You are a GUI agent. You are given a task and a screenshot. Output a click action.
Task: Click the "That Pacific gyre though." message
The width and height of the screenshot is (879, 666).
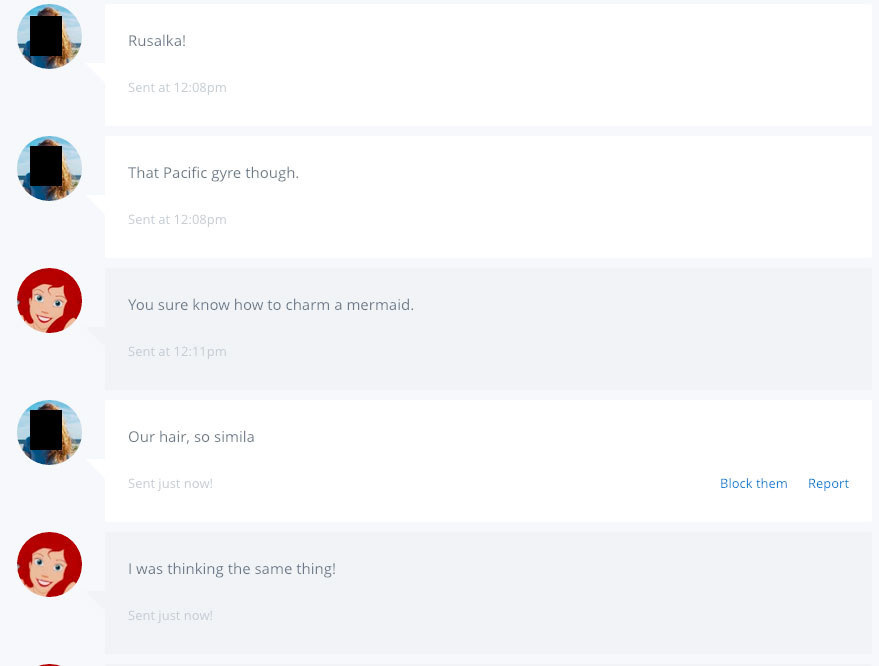[x=214, y=173]
